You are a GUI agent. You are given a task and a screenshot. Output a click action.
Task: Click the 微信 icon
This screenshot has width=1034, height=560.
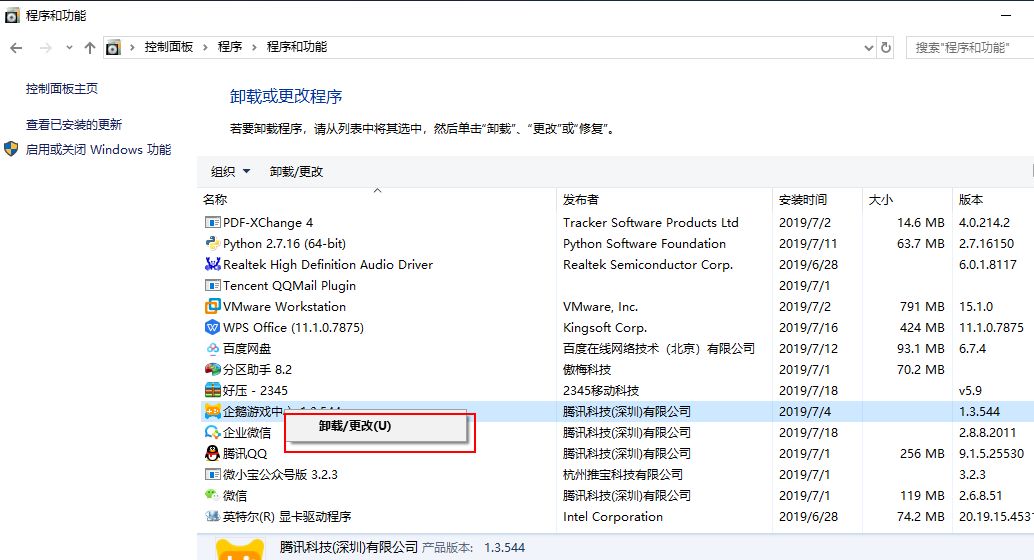point(212,495)
